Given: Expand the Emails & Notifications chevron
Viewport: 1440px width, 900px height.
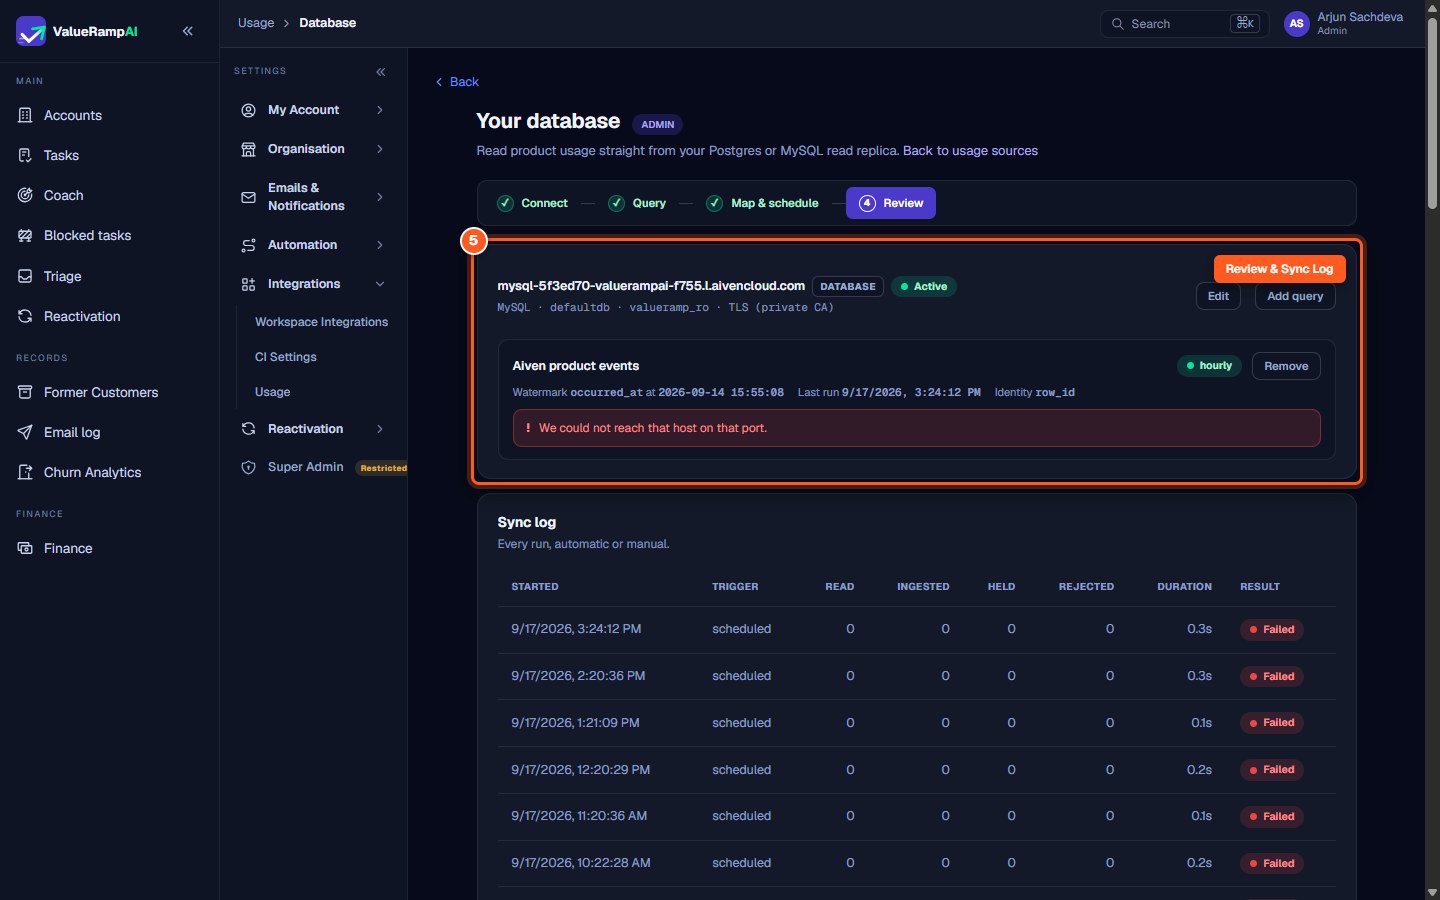Looking at the screenshot, I should click(x=380, y=197).
